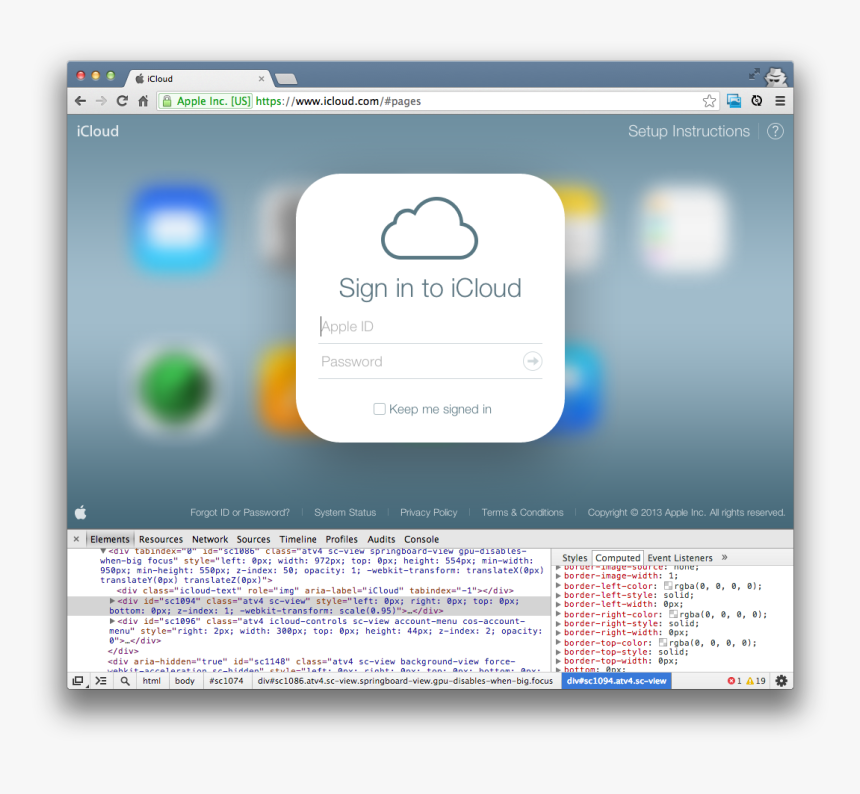860x794 pixels.
Task: Expand the border-top-color property
Action: 558,643
